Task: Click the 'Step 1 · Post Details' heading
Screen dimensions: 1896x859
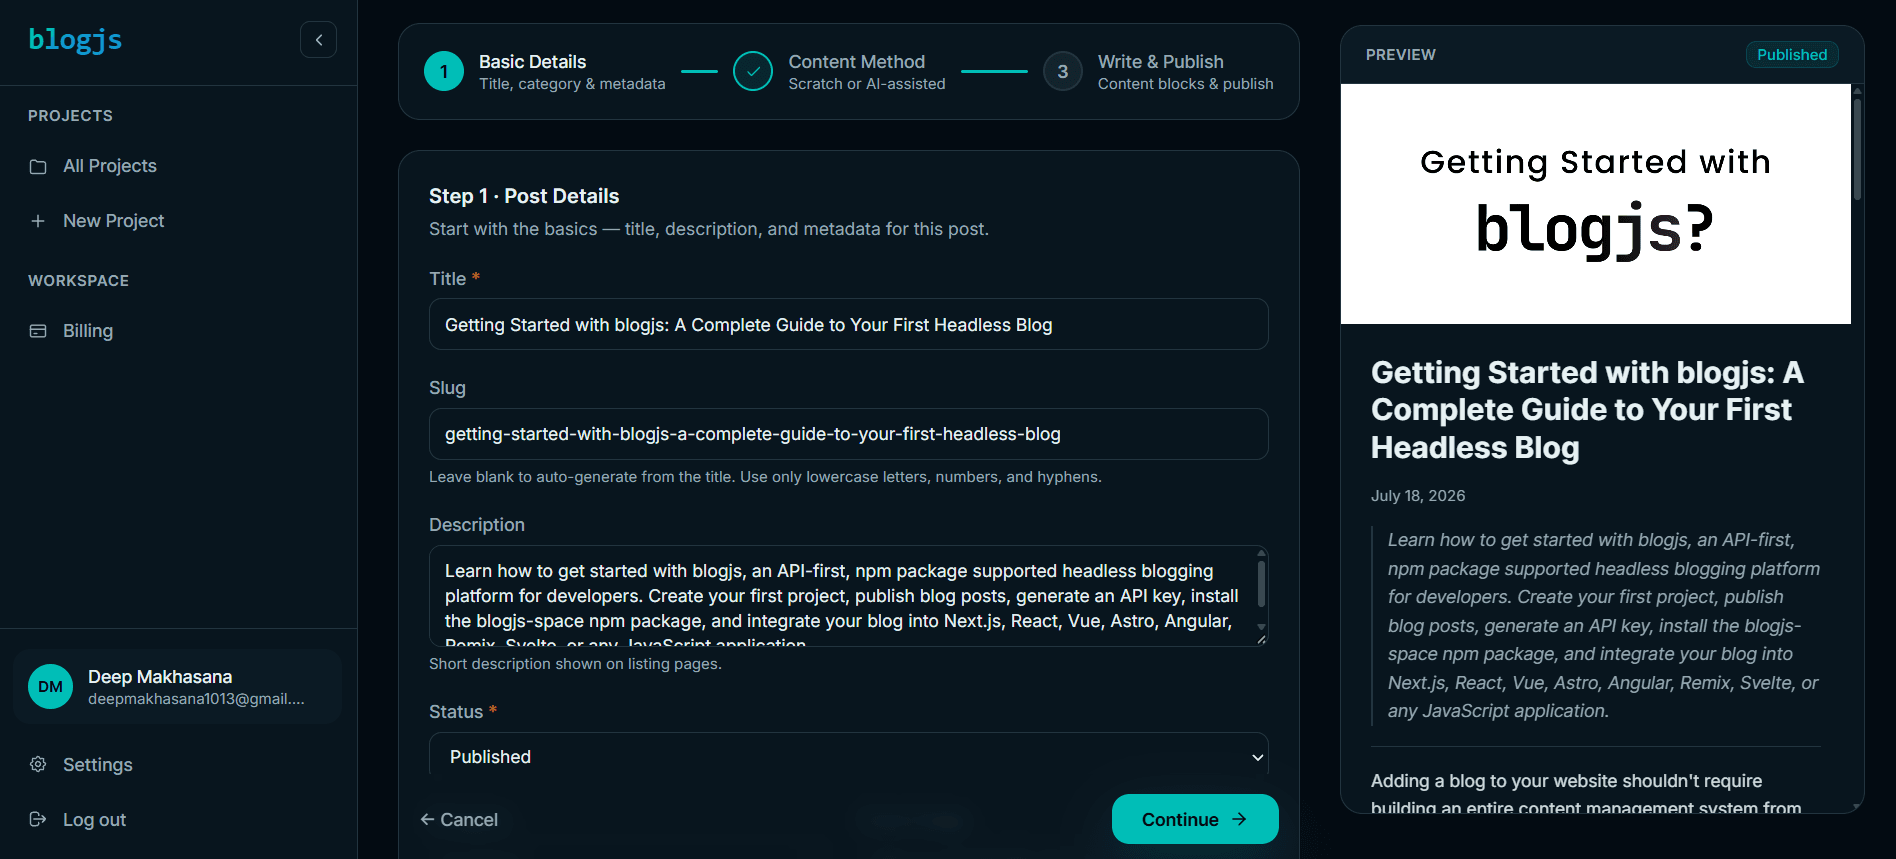Action: (524, 196)
